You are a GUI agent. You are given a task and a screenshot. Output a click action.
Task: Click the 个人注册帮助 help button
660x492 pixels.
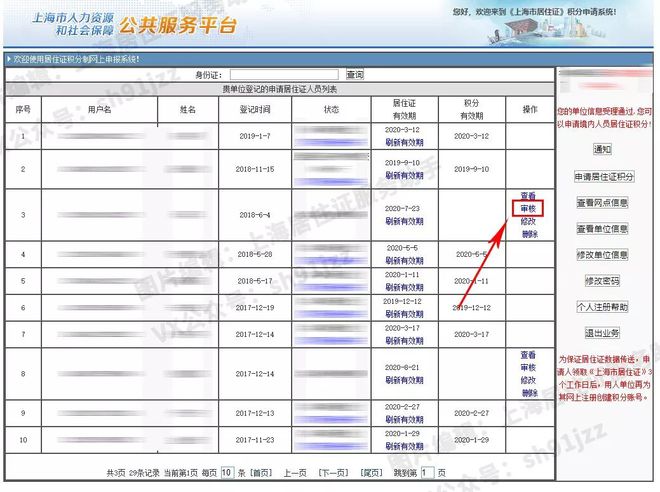[x=602, y=307]
